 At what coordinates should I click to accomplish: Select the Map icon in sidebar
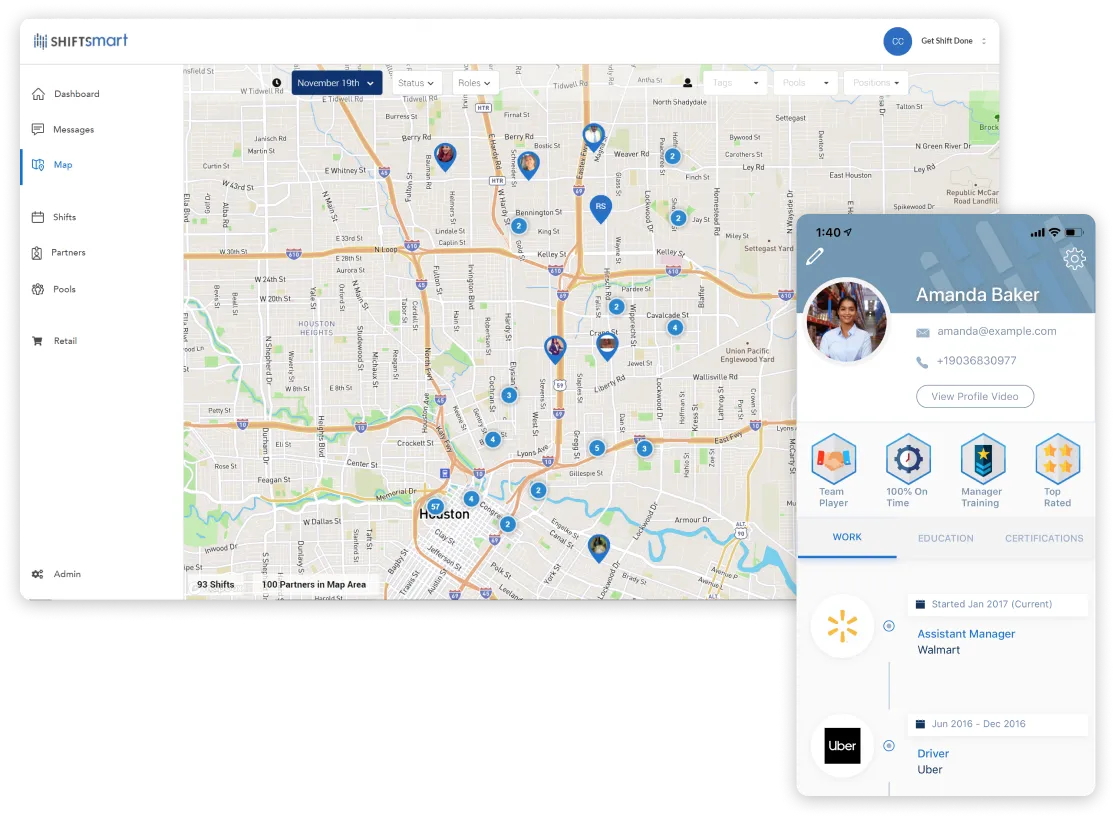38,165
